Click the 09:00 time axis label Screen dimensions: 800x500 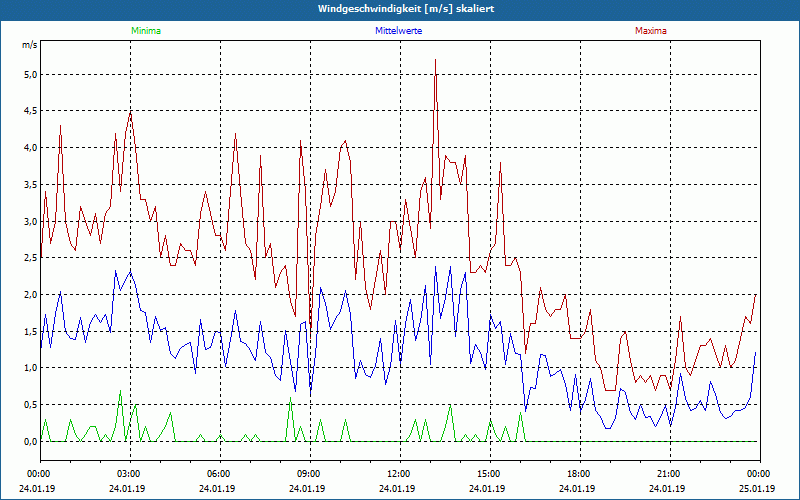click(310, 474)
